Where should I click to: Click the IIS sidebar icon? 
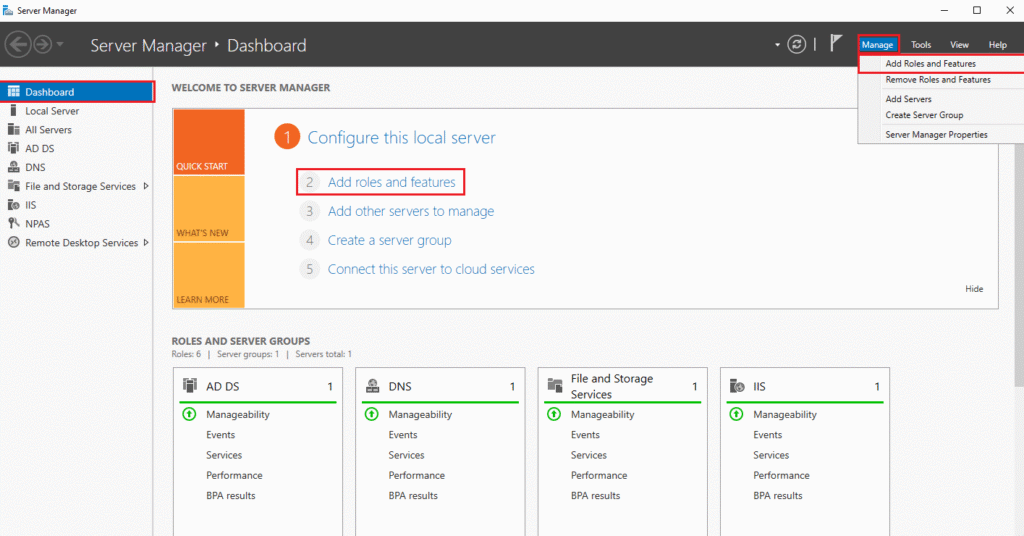point(13,204)
